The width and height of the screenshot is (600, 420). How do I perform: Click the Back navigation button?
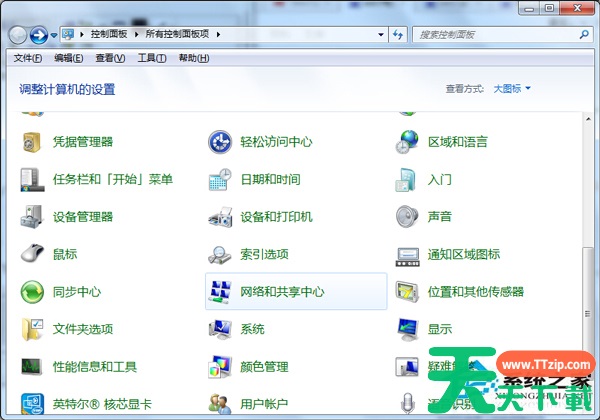point(18,35)
